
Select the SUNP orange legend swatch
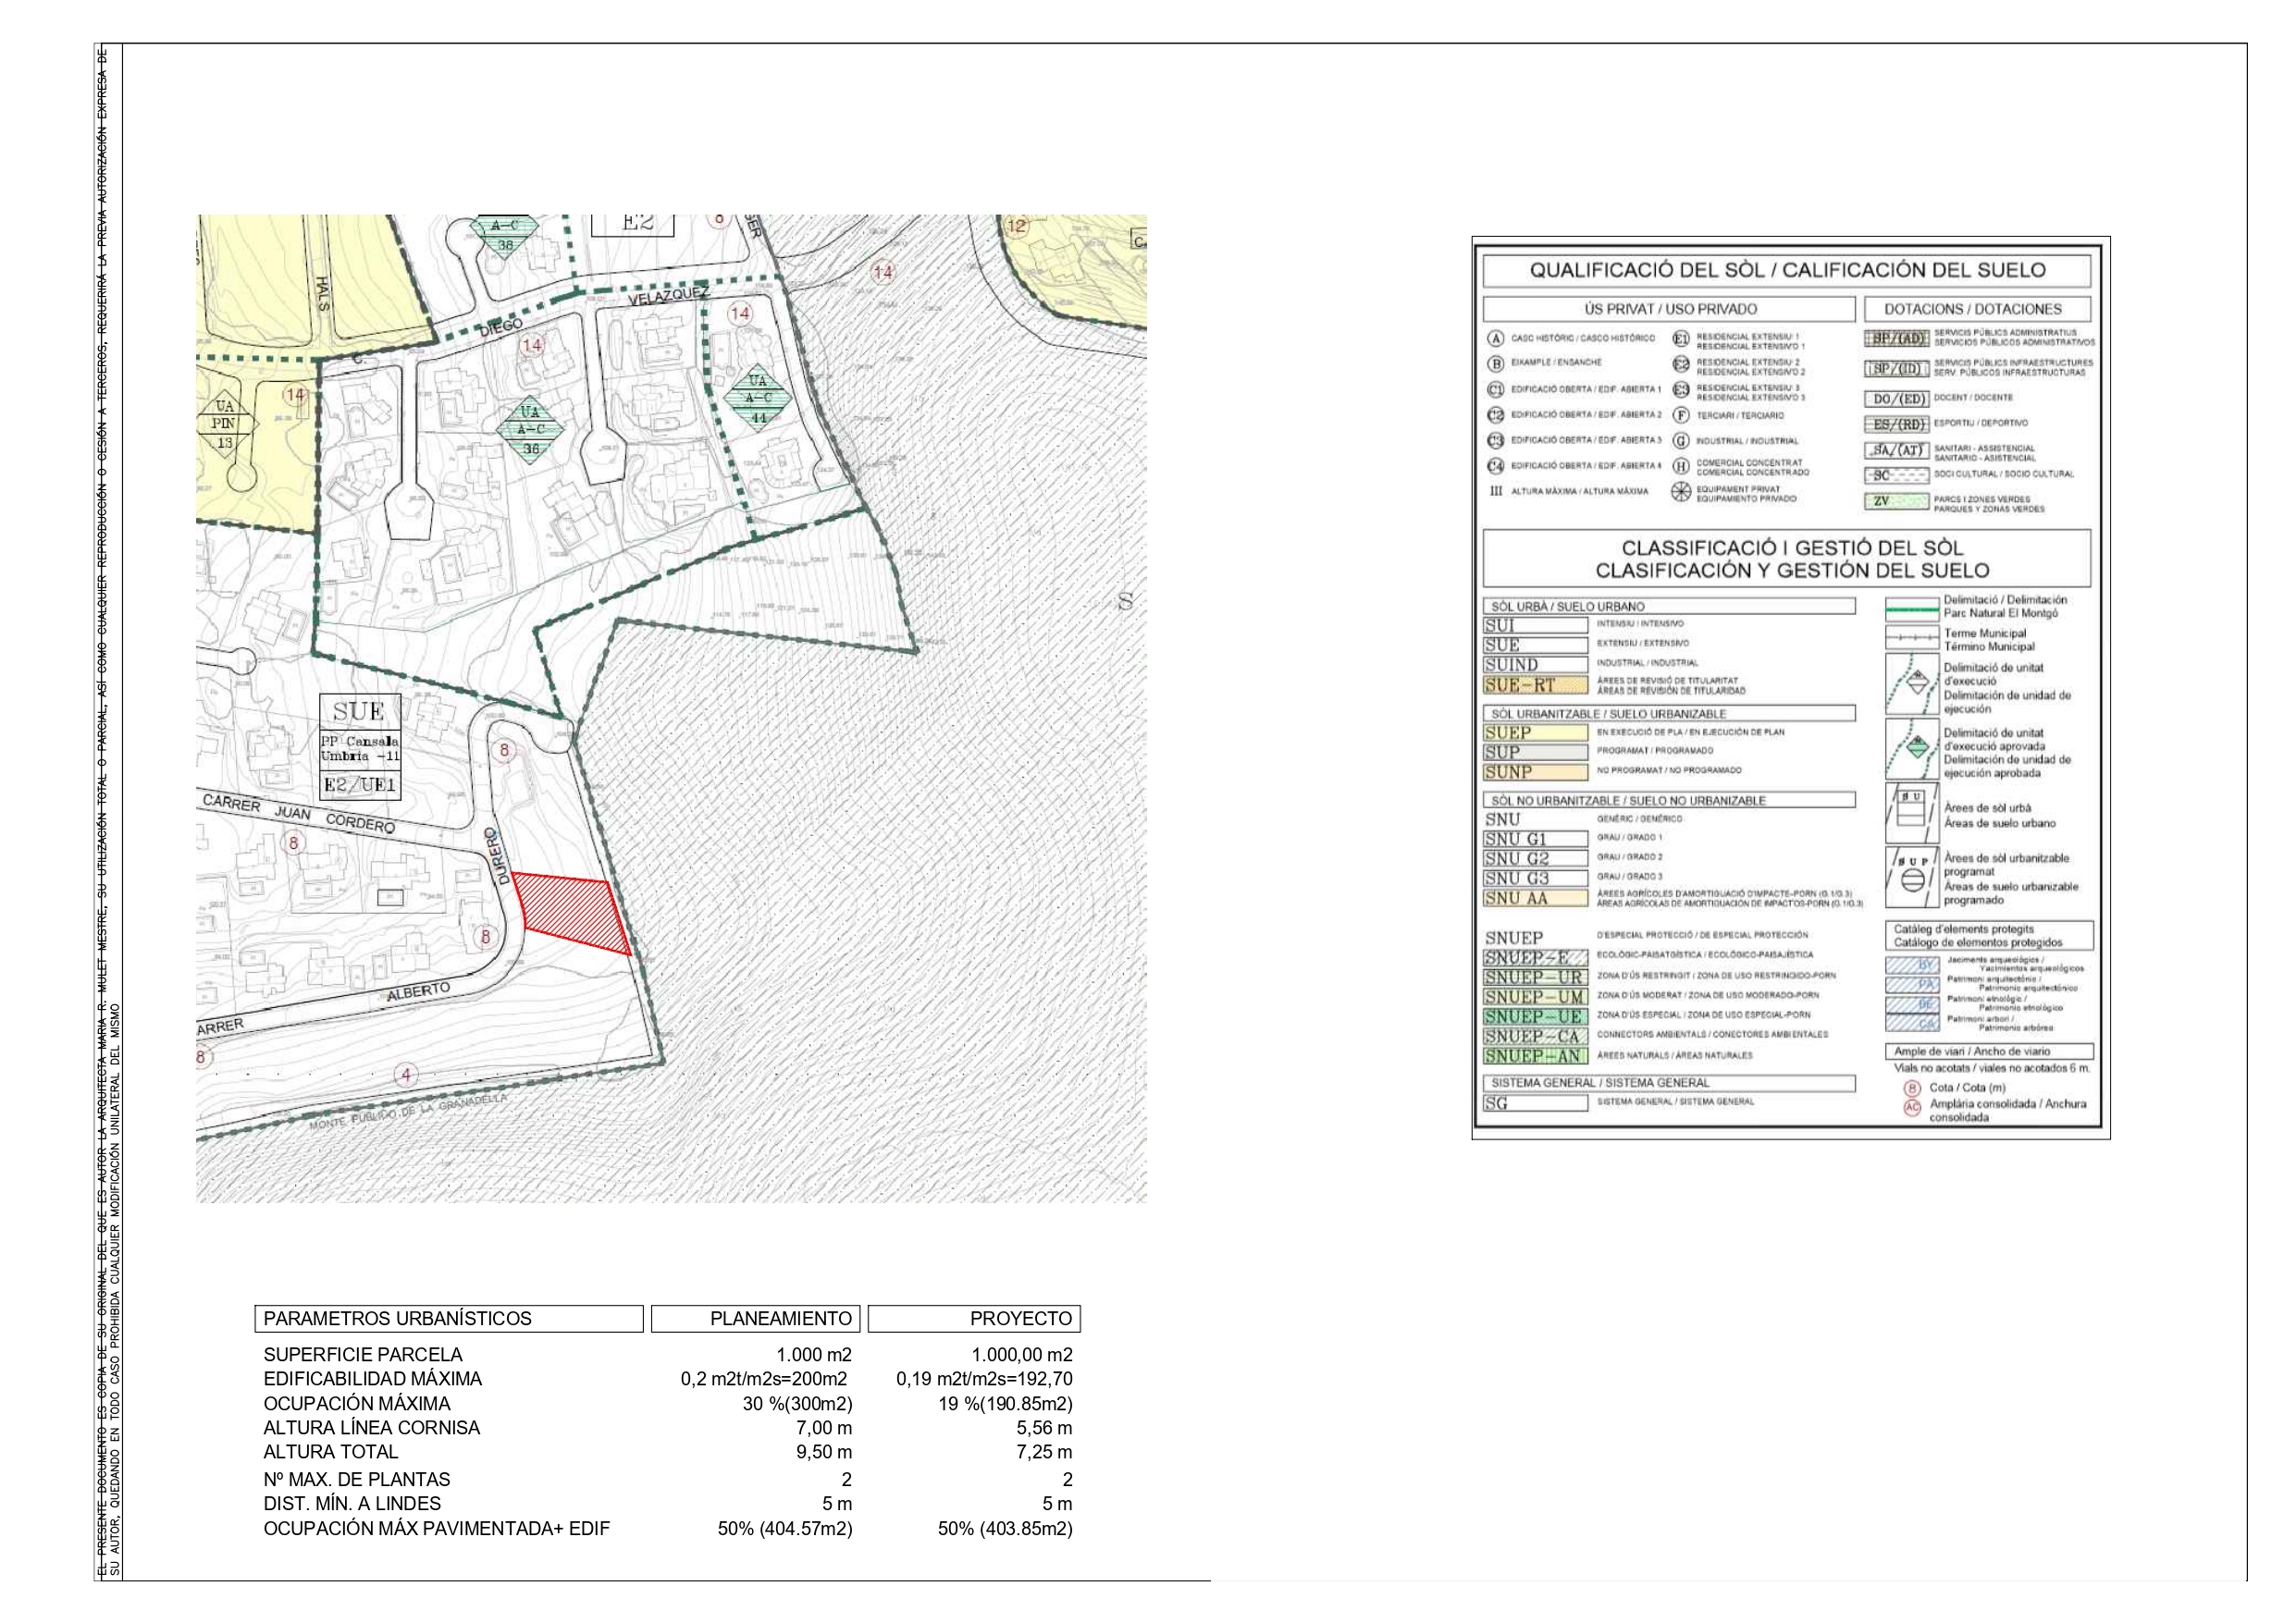[x=1536, y=772]
